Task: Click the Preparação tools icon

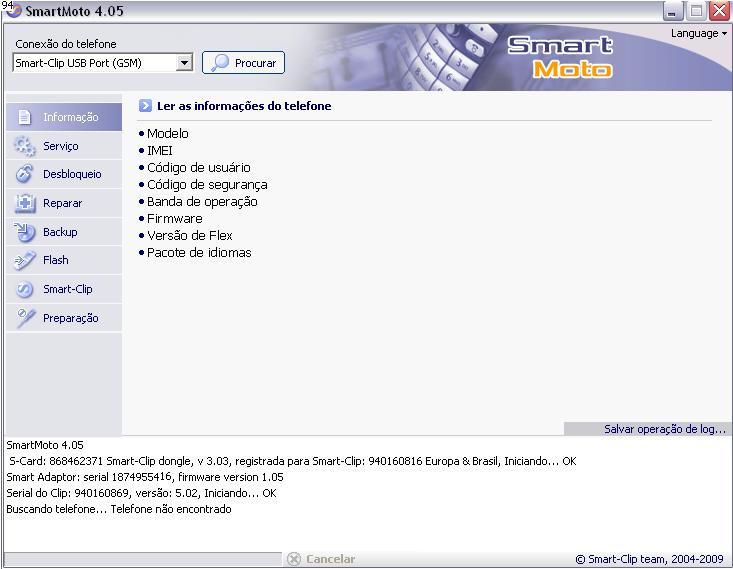Action: pos(25,318)
